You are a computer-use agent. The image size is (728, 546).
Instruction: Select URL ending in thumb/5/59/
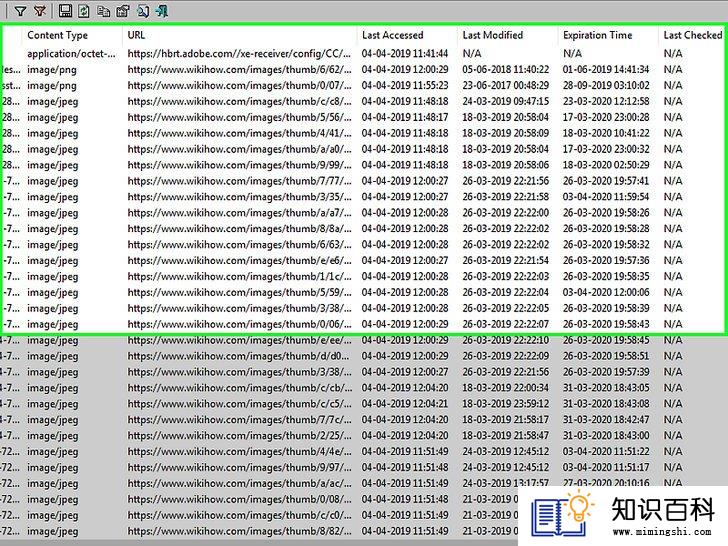[239, 292]
